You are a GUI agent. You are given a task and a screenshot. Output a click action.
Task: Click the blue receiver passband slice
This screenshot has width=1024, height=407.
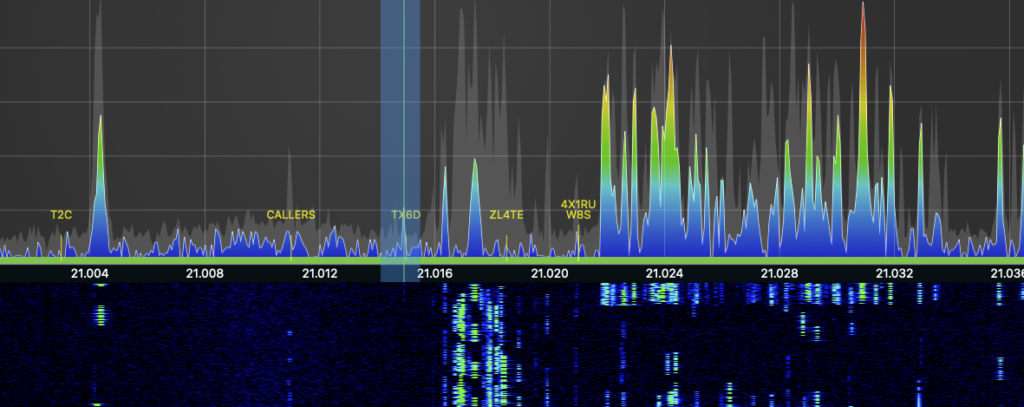pyautogui.click(x=400, y=140)
